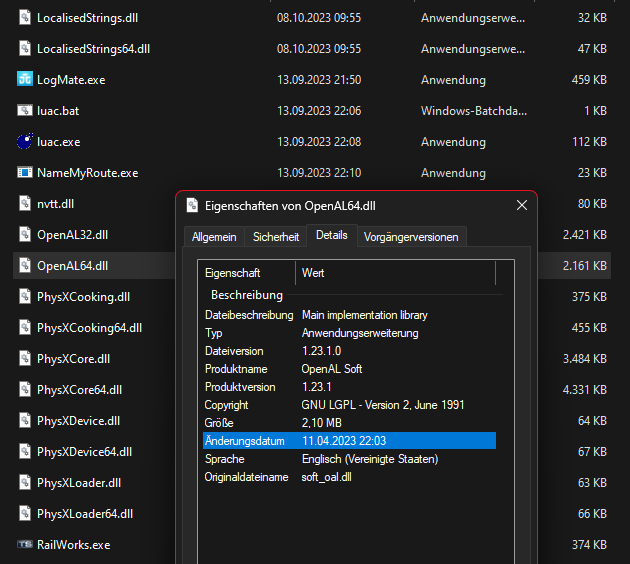Click luac.bat type Windows-Batchda...

[474, 111]
